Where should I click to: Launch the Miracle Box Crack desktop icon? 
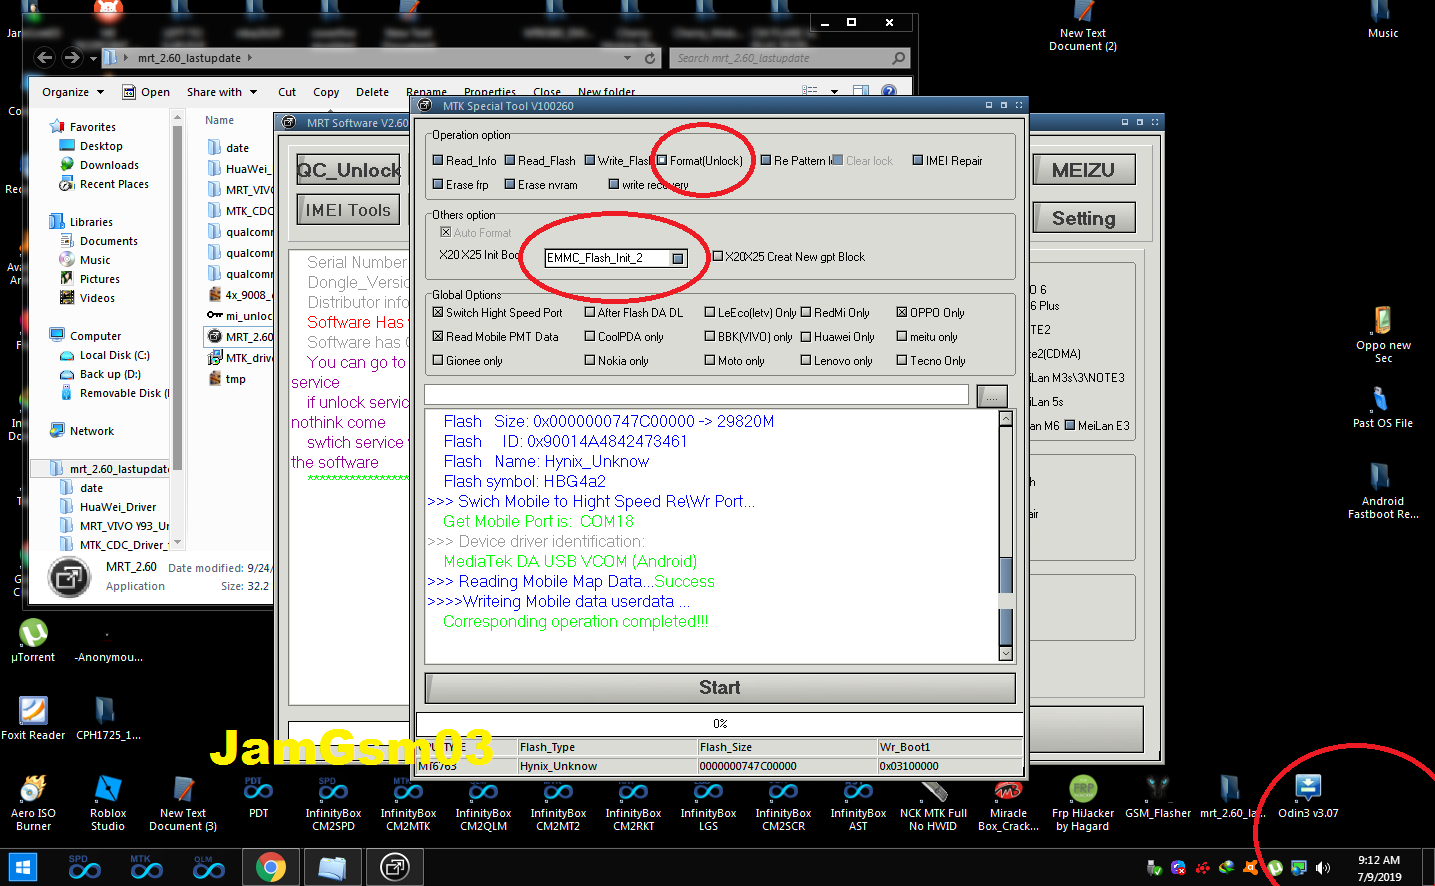pos(1008,803)
